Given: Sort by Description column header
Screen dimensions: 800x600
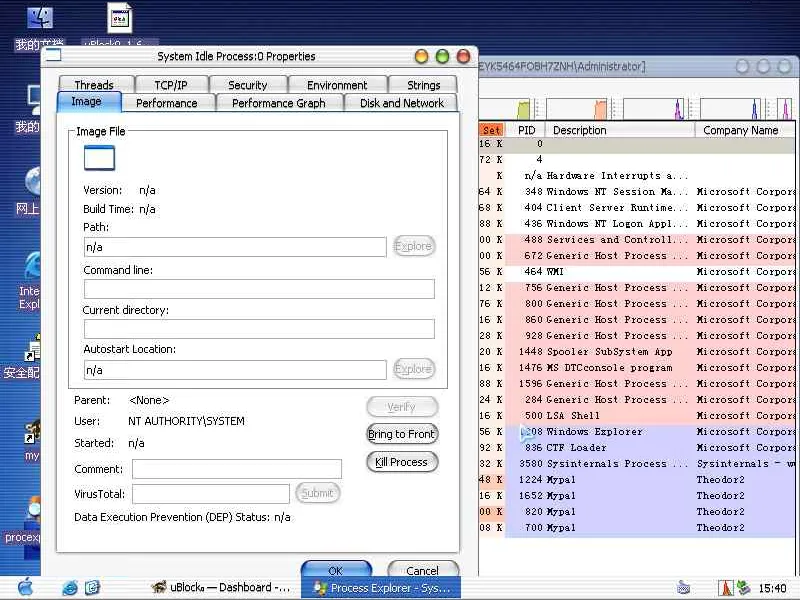Looking at the screenshot, I should 620,130.
